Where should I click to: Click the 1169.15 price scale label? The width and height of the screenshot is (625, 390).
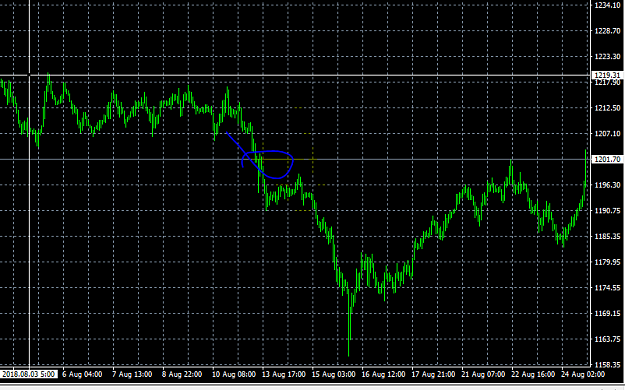(608, 313)
